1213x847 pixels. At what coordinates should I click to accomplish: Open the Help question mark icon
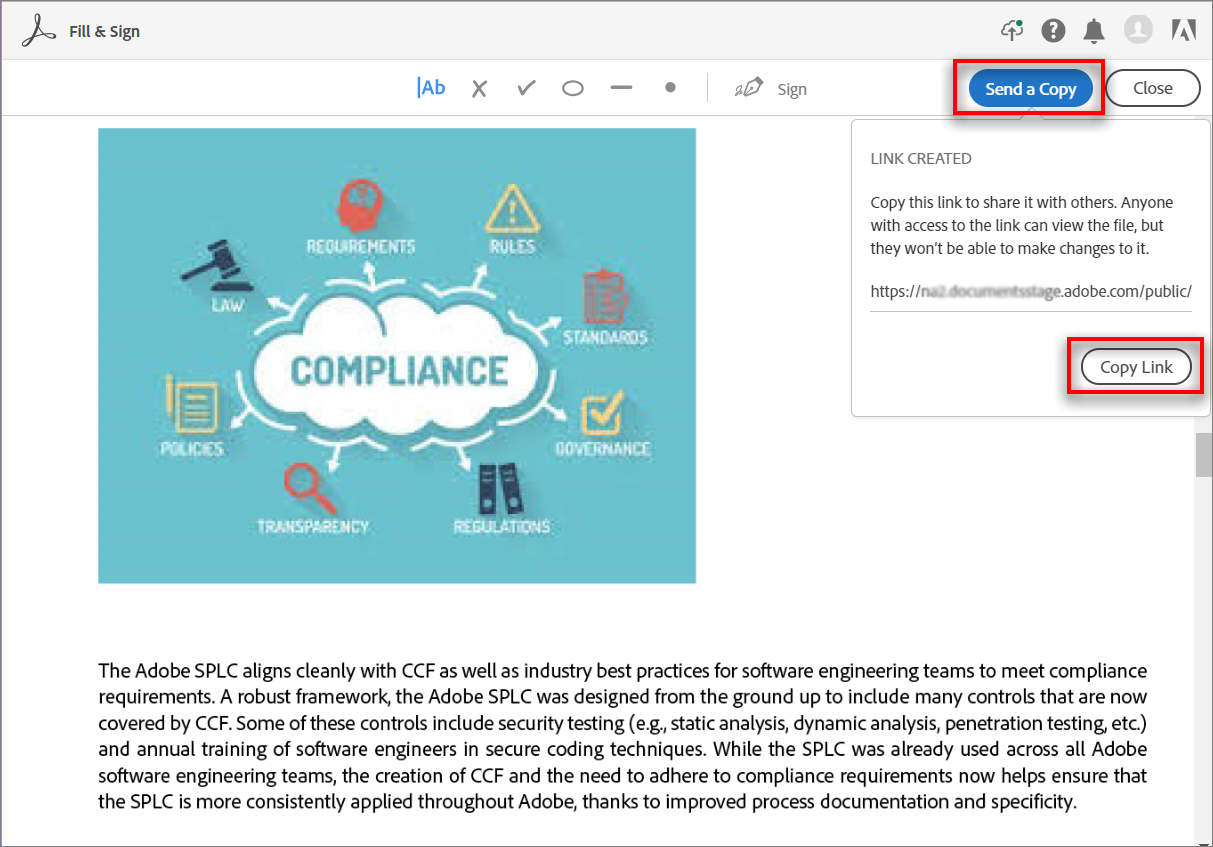1053,31
